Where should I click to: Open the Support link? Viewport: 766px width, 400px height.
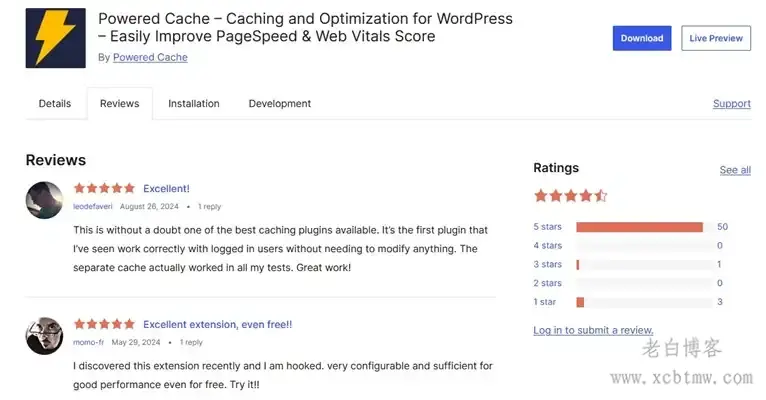(x=731, y=104)
